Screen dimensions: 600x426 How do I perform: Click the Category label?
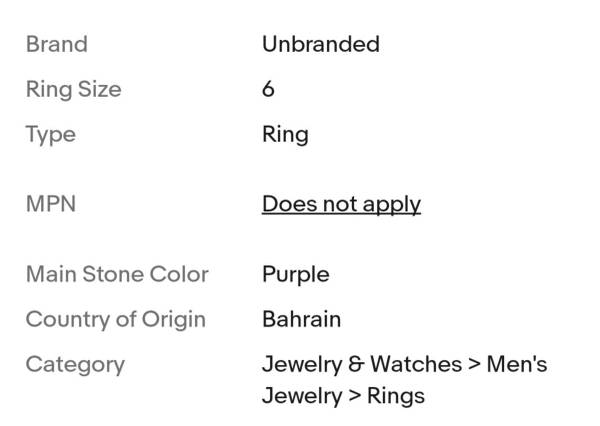pyautogui.click(x=75, y=364)
